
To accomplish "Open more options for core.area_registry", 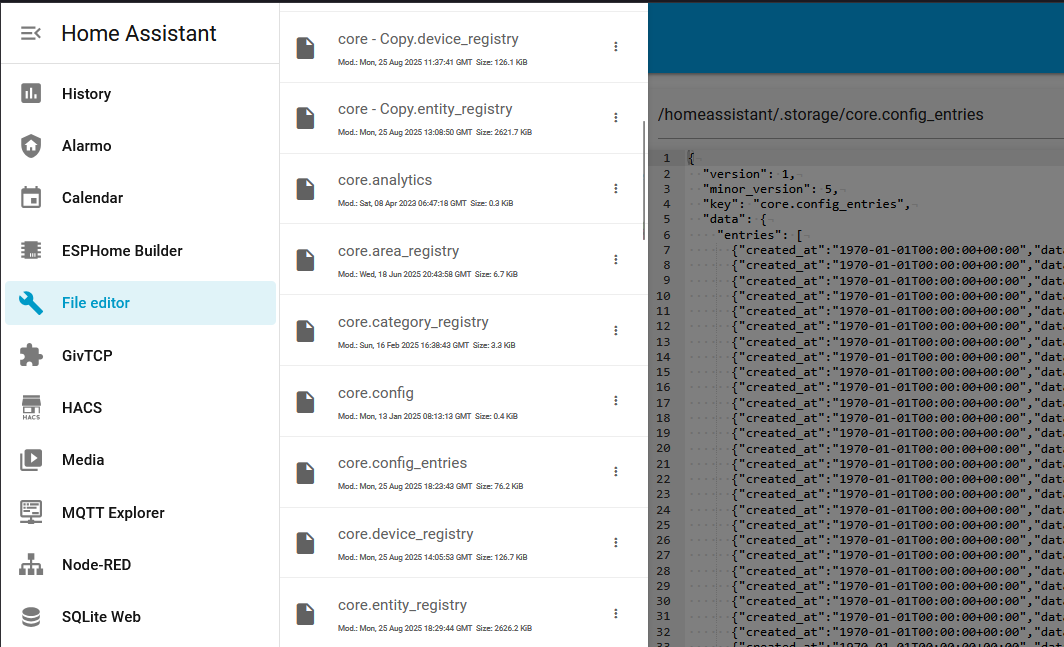I will coord(616,259).
